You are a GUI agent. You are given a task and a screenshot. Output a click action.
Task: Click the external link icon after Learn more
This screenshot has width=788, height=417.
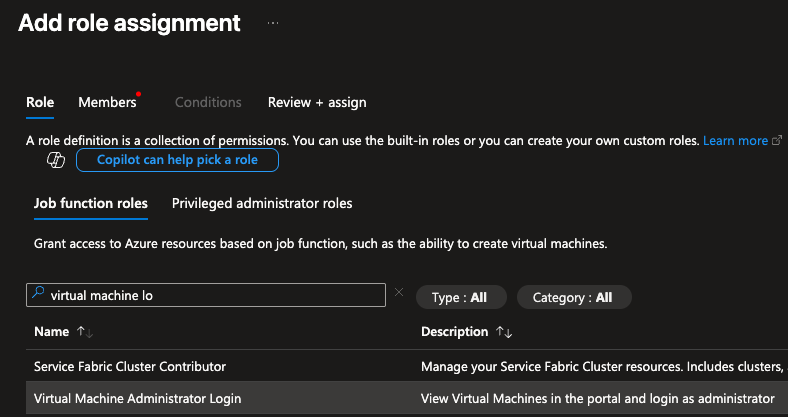click(x=777, y=141)
